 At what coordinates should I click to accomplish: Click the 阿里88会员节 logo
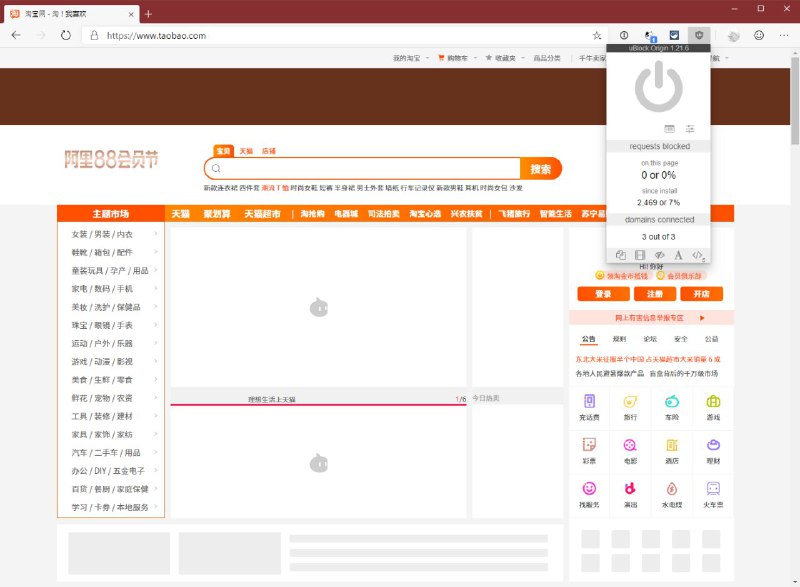coord(111,159)
